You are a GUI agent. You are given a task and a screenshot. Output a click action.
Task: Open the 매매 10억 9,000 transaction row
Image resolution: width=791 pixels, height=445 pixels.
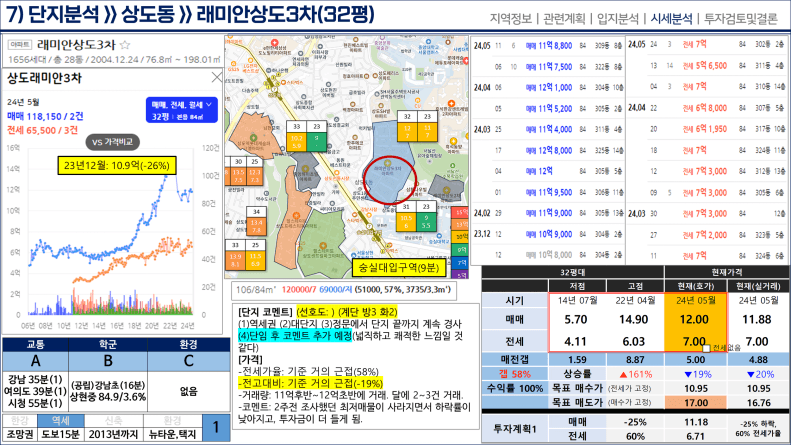(x=548, y=234)
